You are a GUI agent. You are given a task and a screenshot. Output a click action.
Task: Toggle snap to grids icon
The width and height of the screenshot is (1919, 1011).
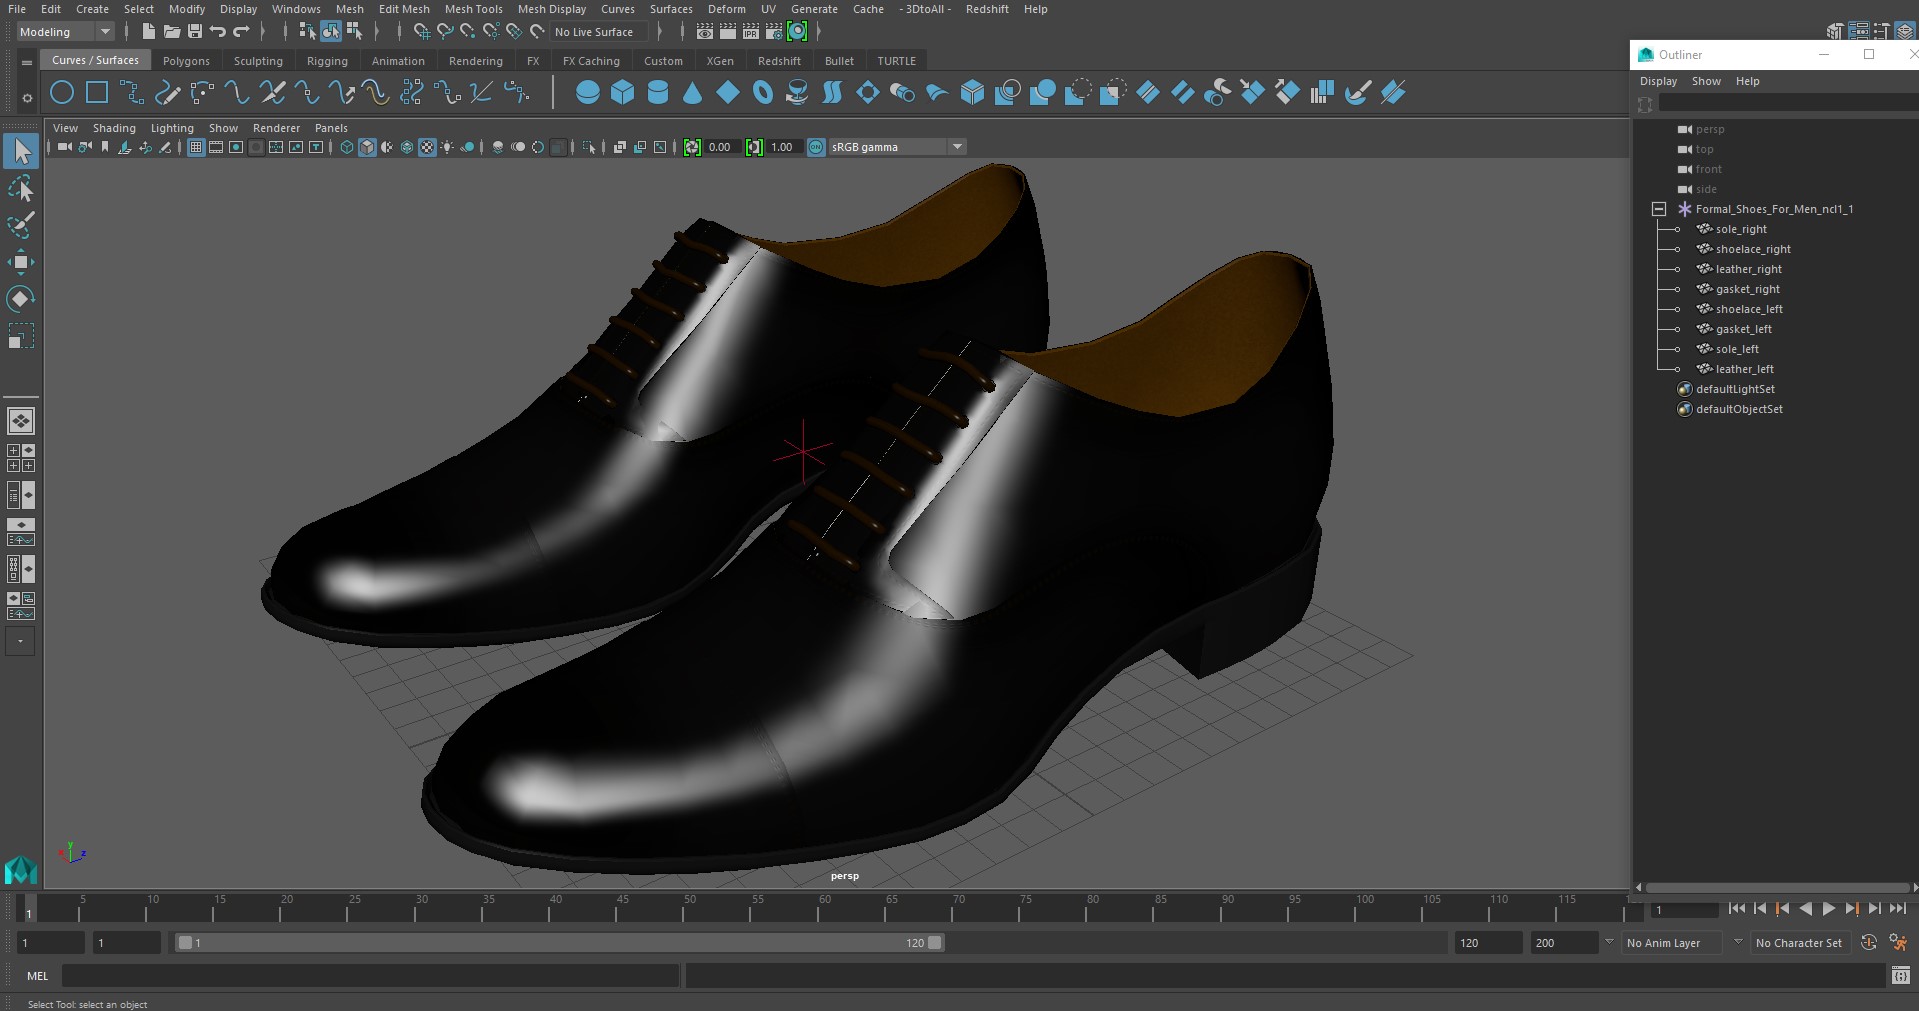tap(422, 32)
